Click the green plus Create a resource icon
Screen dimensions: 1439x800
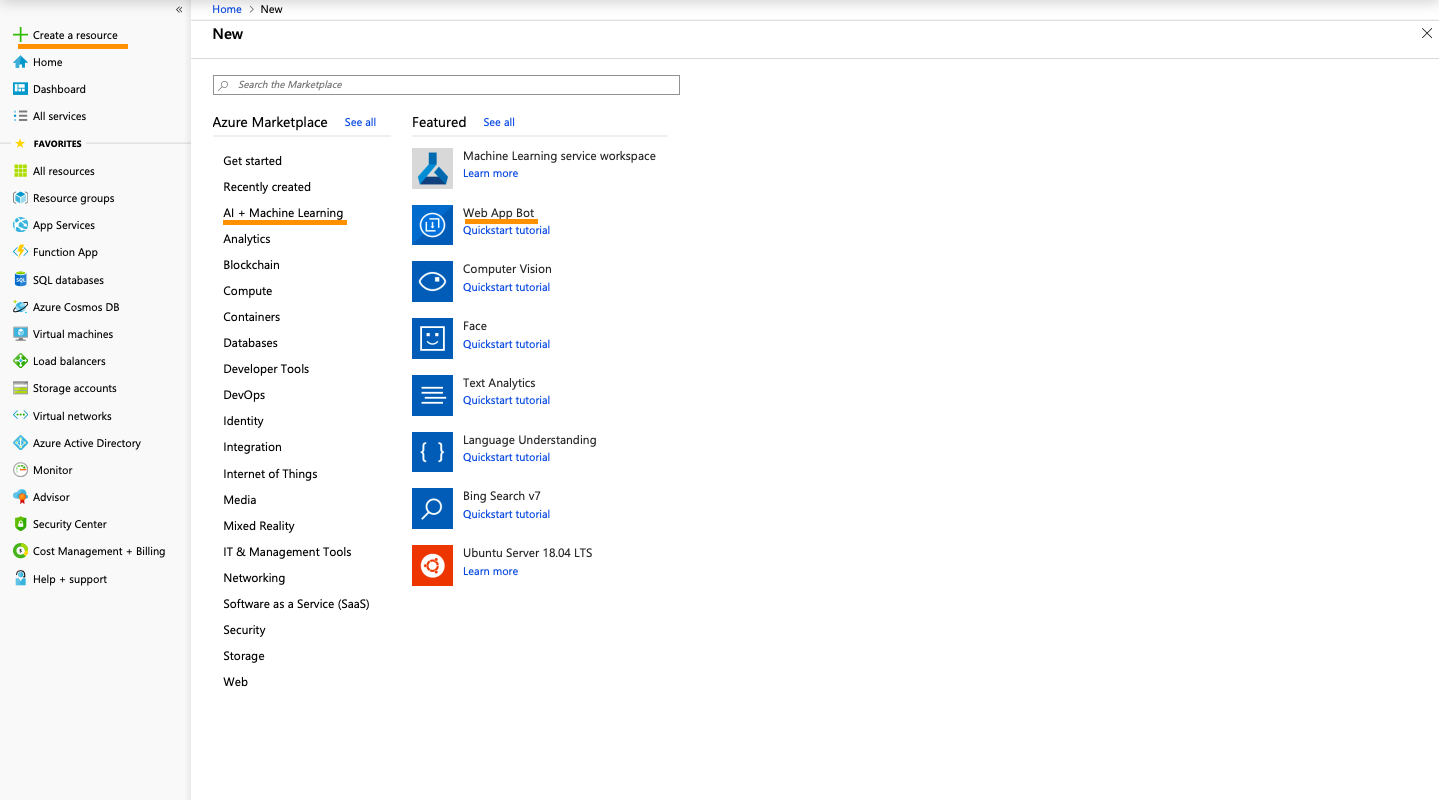click(20, 35)
